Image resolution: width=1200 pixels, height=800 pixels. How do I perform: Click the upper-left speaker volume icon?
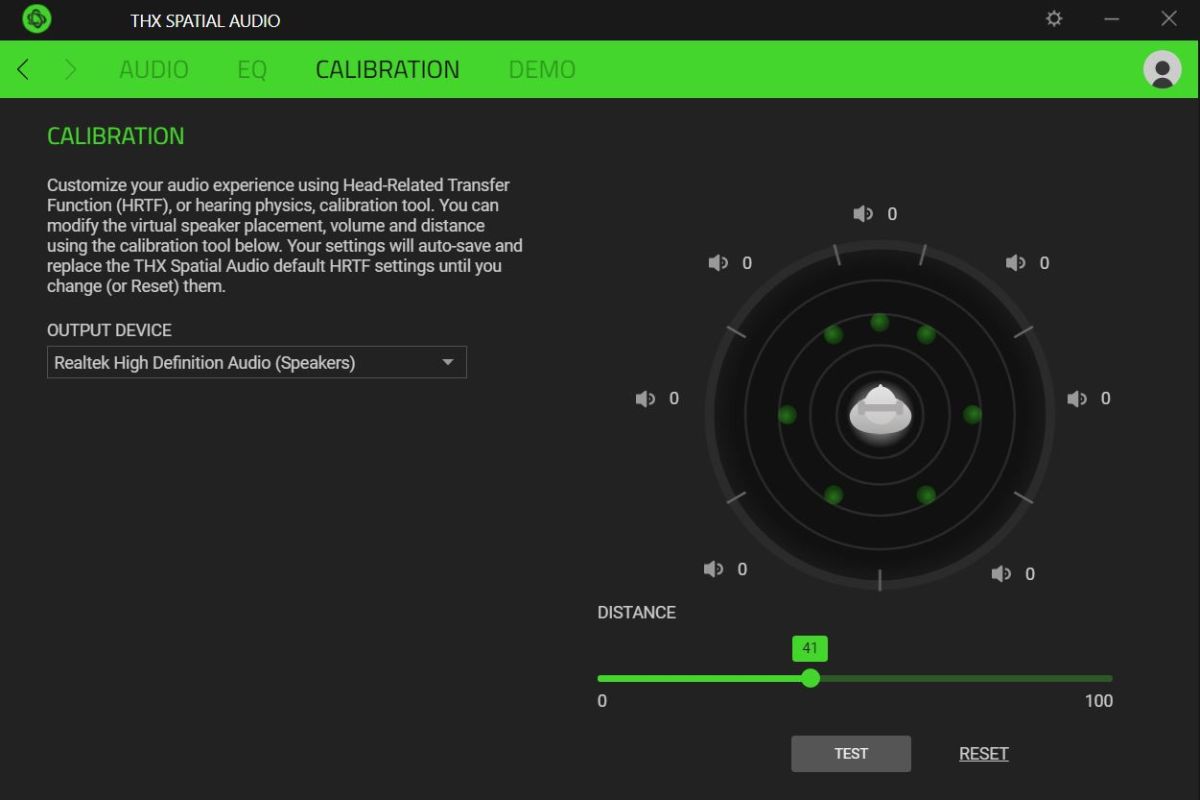(718, 263)
